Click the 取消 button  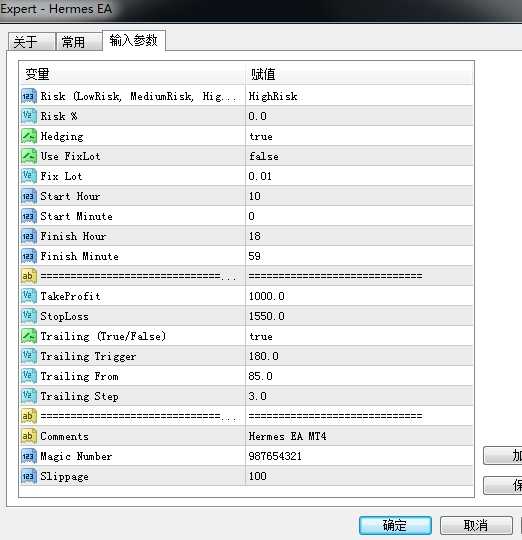click(x=476, y=526)
